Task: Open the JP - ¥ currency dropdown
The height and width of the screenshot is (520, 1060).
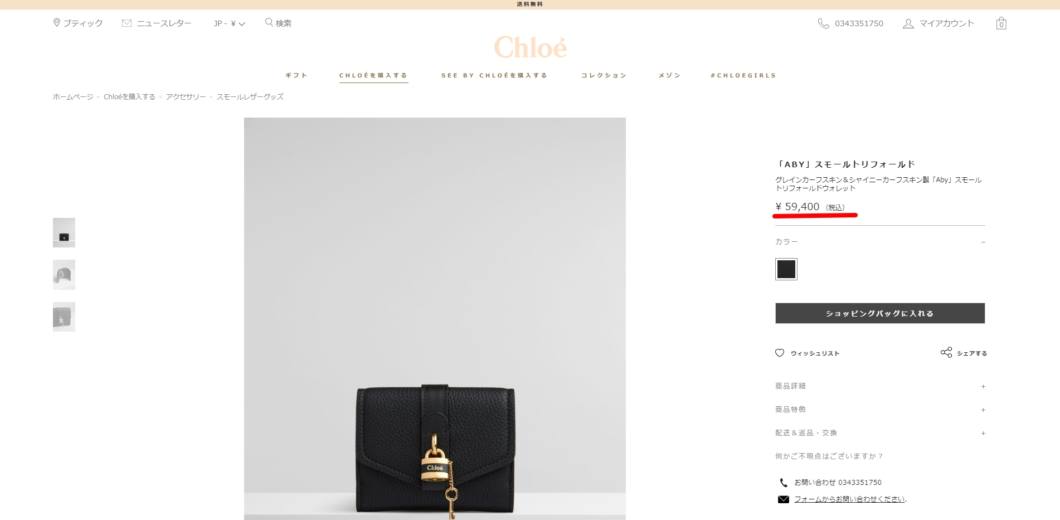Action: click(229, 24)
